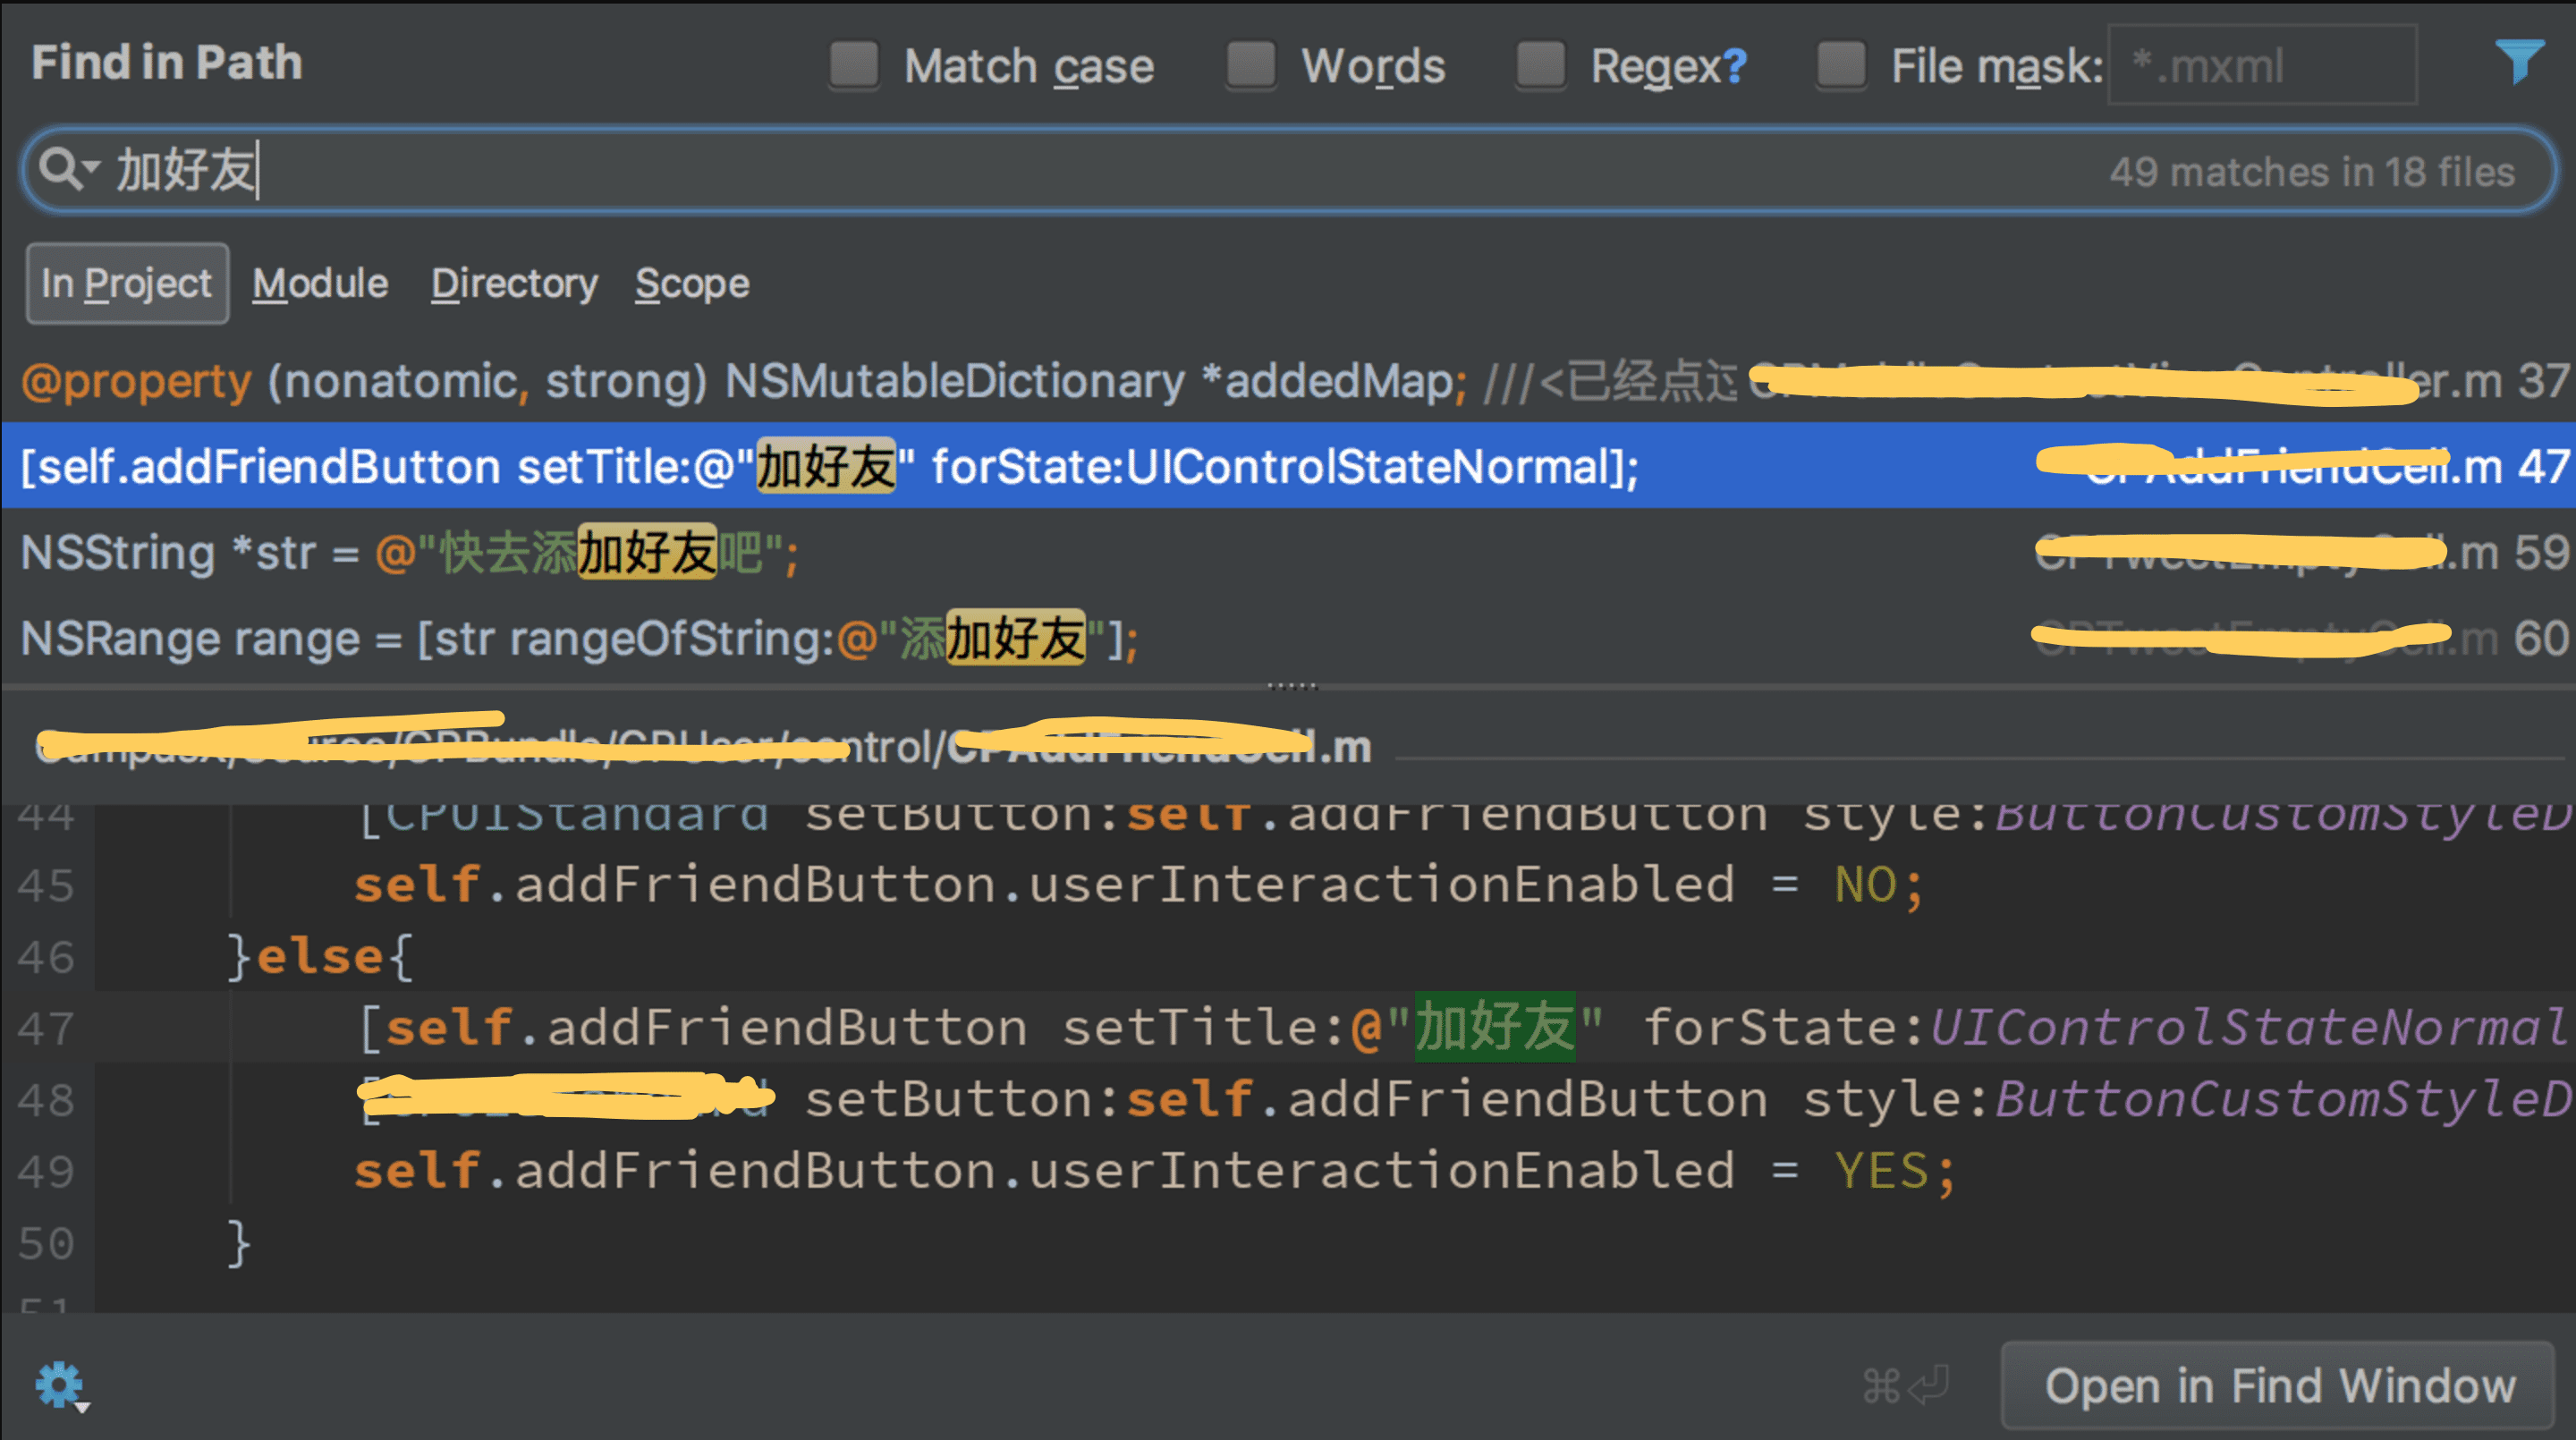Enable the File mask checkbox
This screenshot has width=2576, height=1440.
(x=1840, y=66)
